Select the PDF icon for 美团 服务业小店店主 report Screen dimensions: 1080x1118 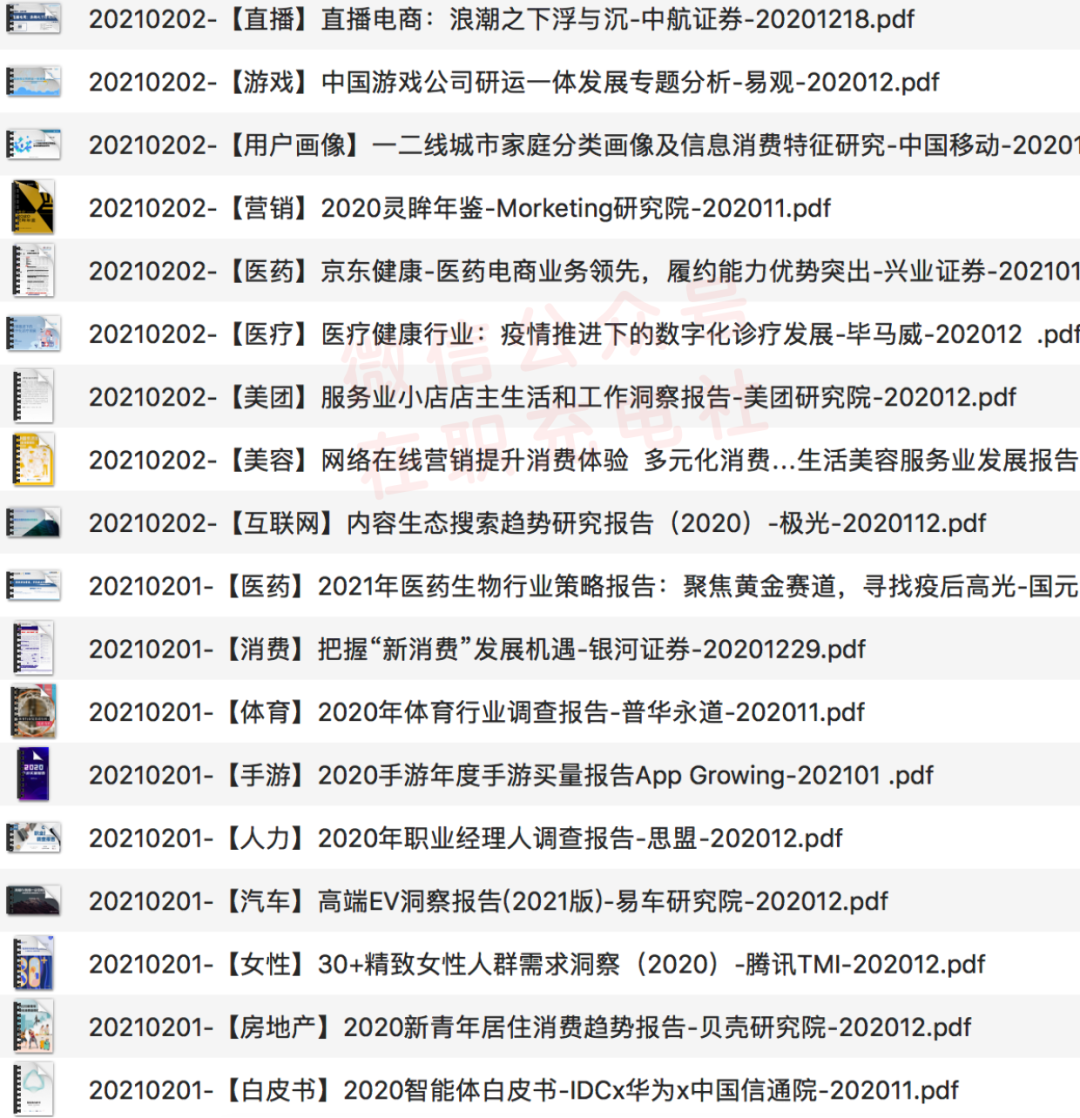(x=33, y=396)
